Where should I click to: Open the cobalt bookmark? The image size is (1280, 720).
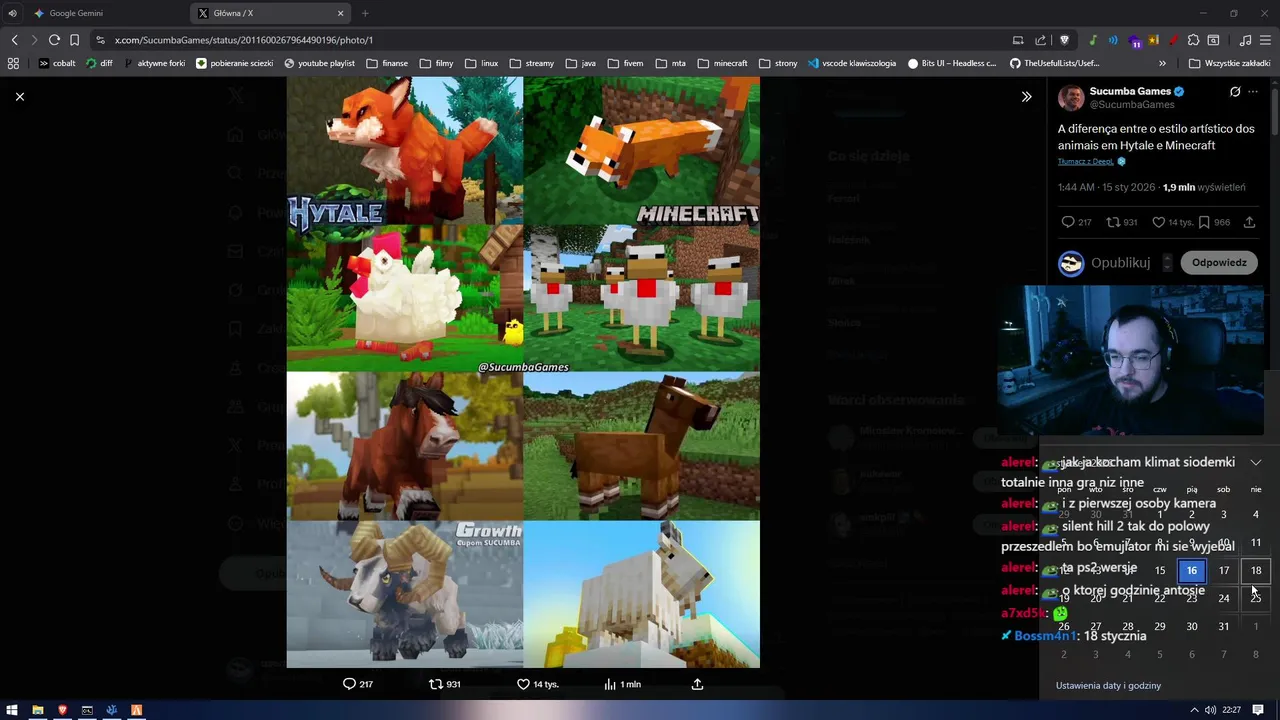[x=57, y=63]
